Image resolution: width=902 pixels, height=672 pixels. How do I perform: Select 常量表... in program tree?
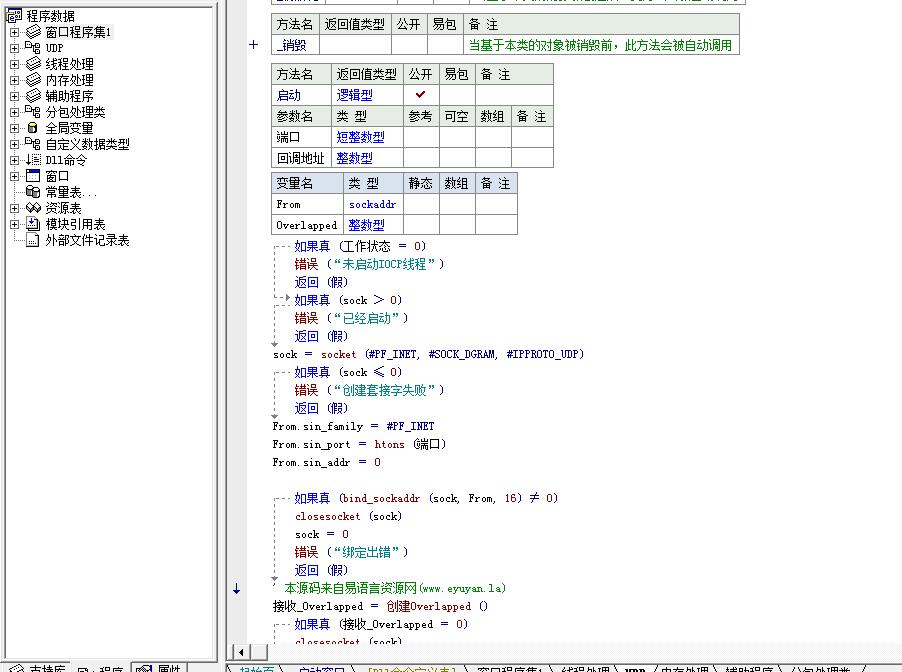click(x=71, y=192)
